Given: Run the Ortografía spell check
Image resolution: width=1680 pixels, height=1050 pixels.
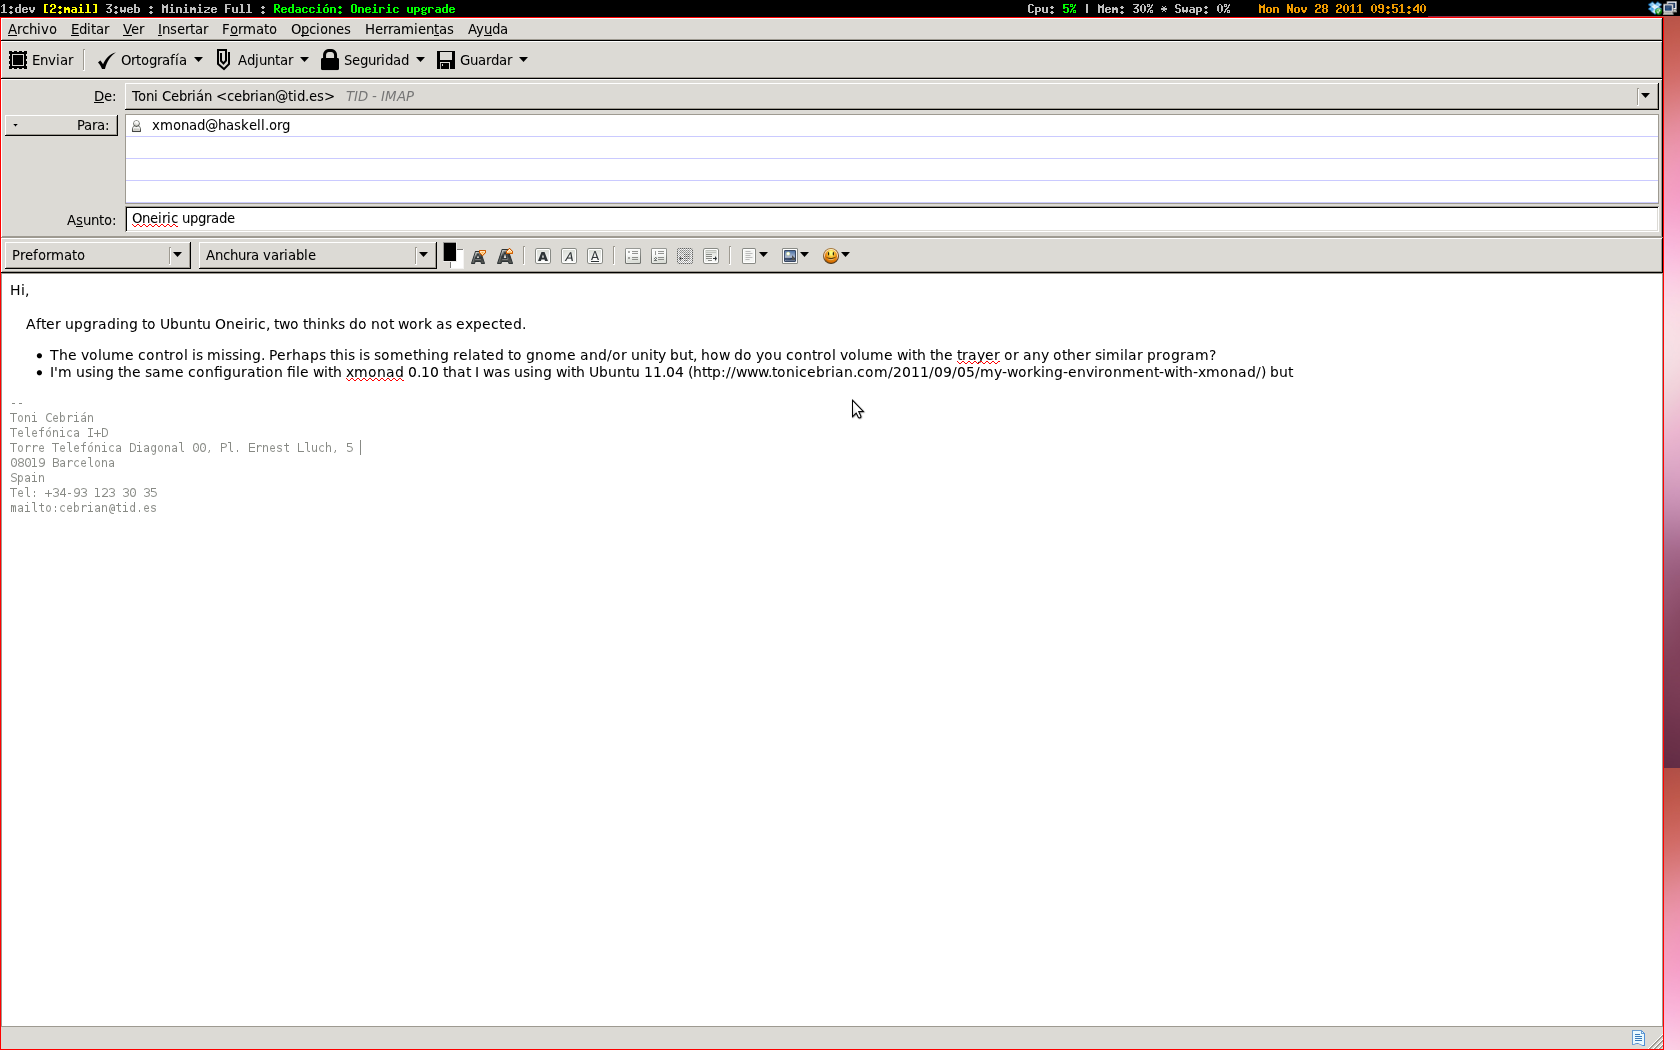Looking at the screenshot, I should click(x=142, y=60).
